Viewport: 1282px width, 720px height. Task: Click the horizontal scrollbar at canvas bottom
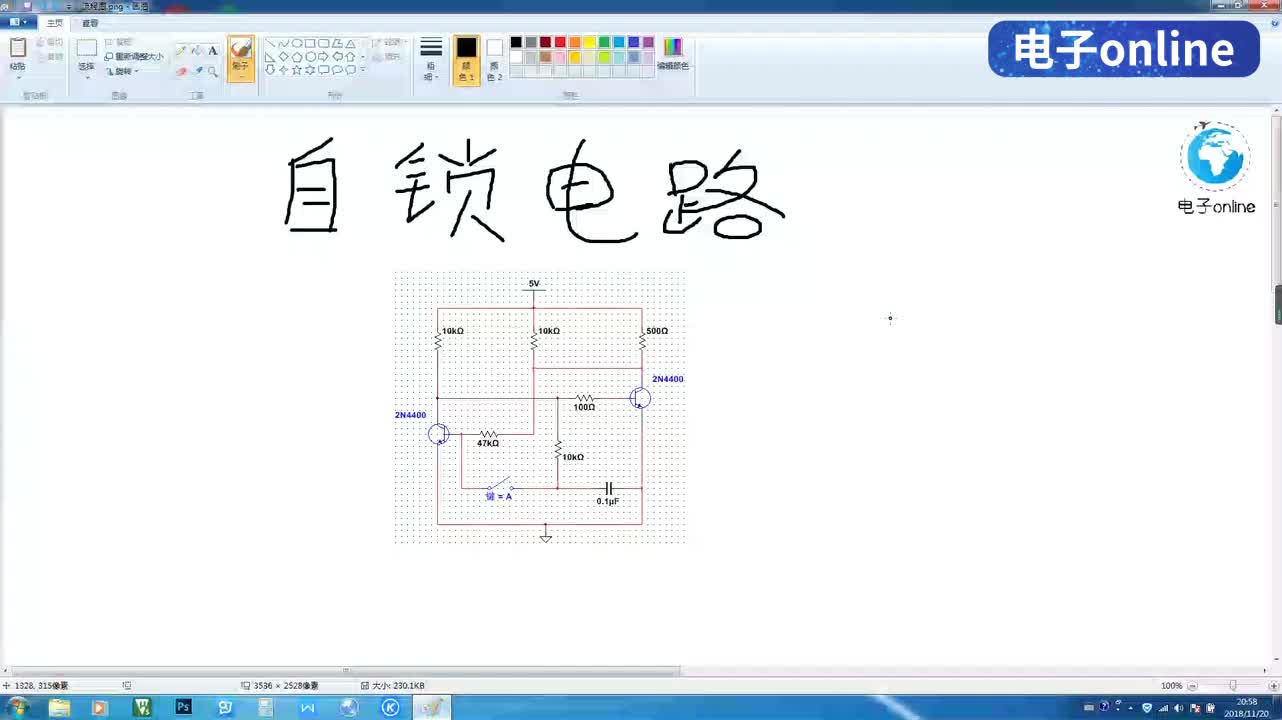tap(346, 671)
